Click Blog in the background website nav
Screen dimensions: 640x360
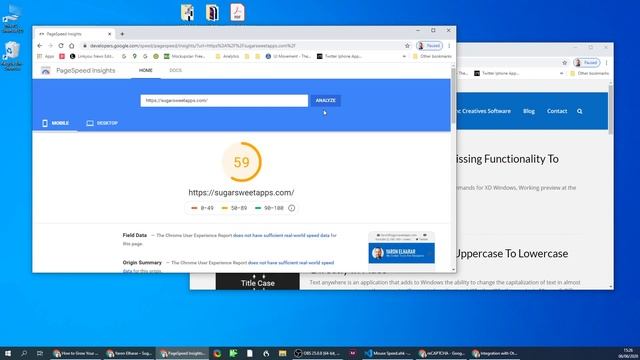coord(529,111)
